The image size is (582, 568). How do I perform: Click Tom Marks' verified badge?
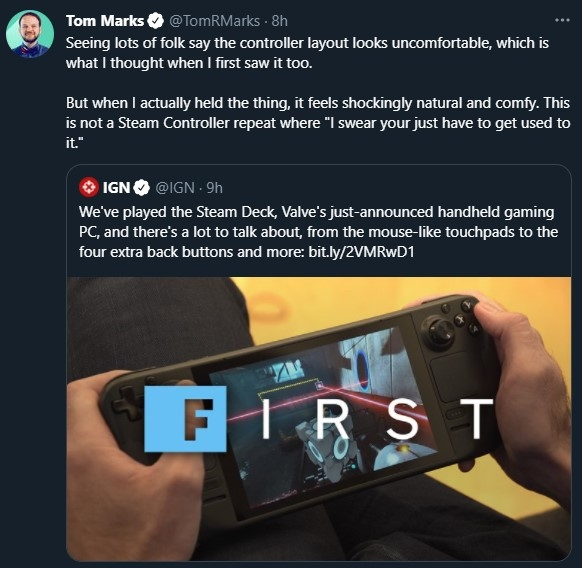(x=156, y=21)
